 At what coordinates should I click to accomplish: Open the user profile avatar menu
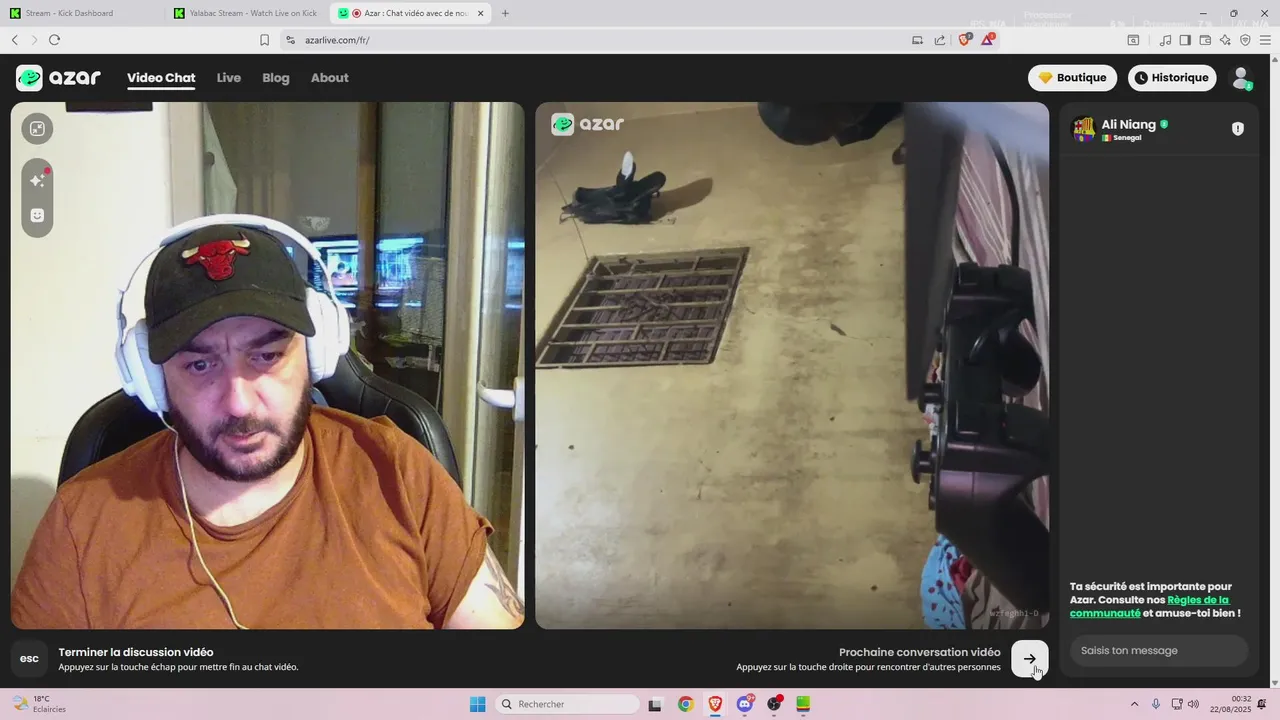coord(1241,78)
